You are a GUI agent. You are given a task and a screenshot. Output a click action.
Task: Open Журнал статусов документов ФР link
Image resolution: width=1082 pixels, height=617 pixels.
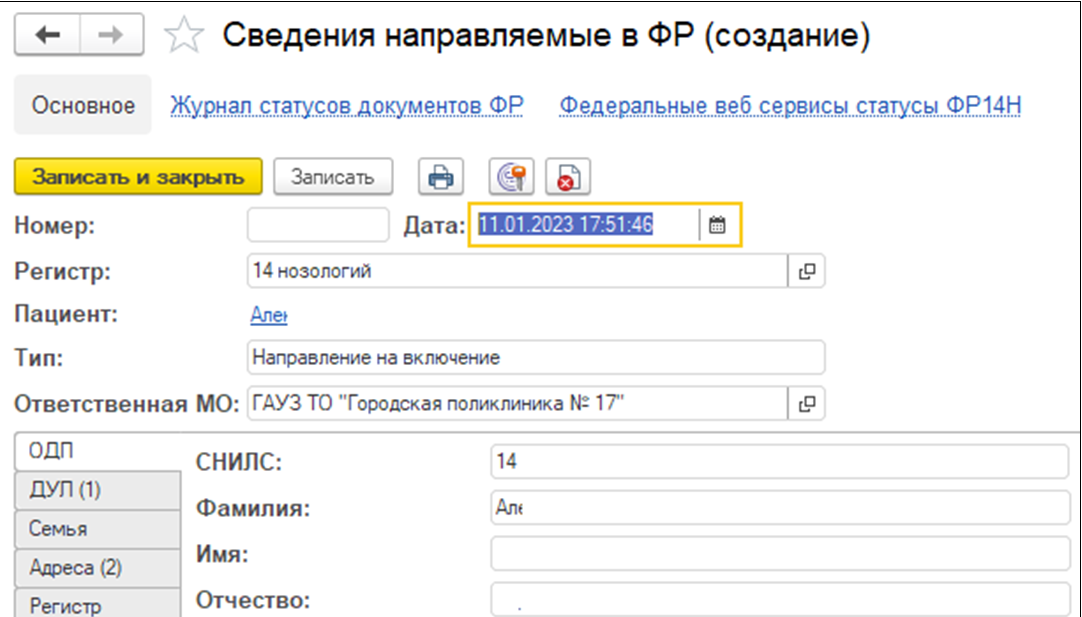coord(347,106)
